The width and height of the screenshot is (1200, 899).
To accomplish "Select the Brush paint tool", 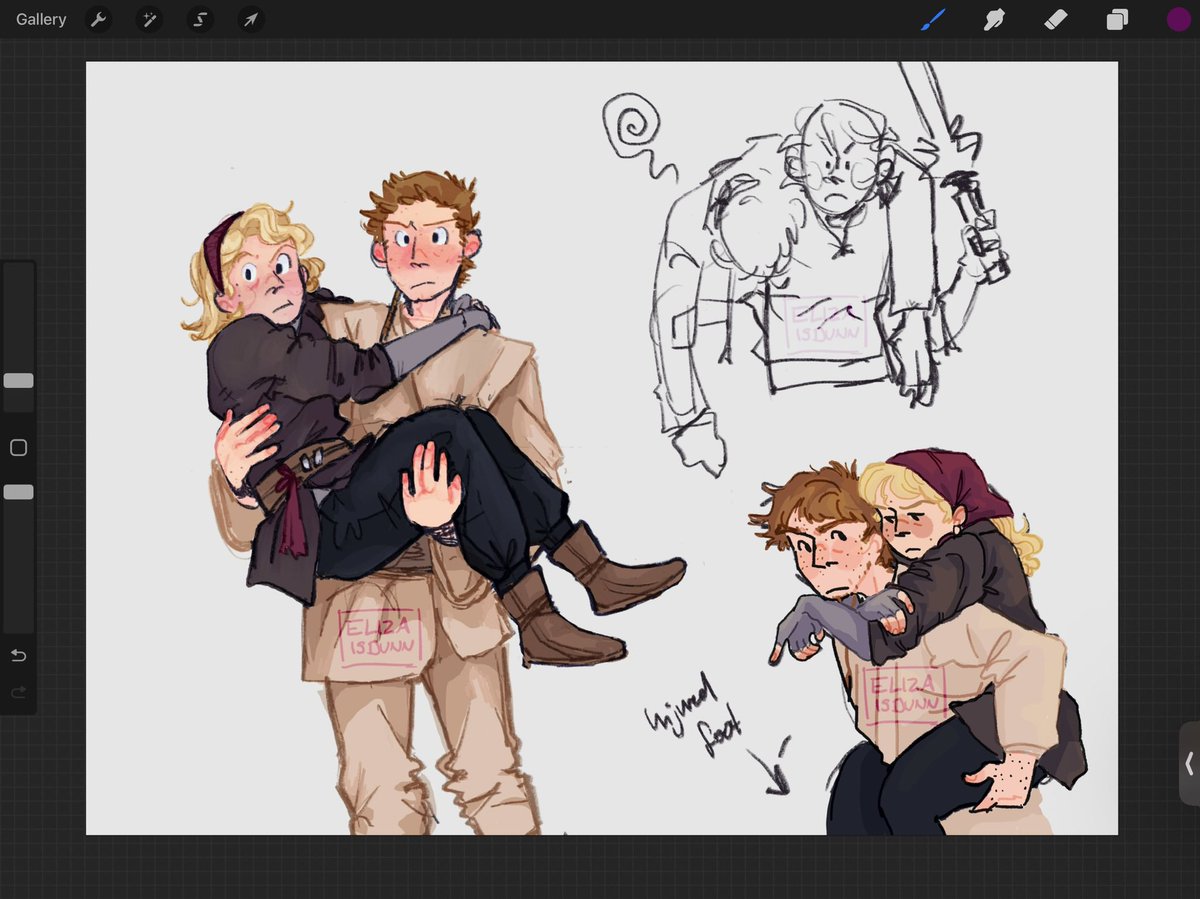I will point(932,19).
